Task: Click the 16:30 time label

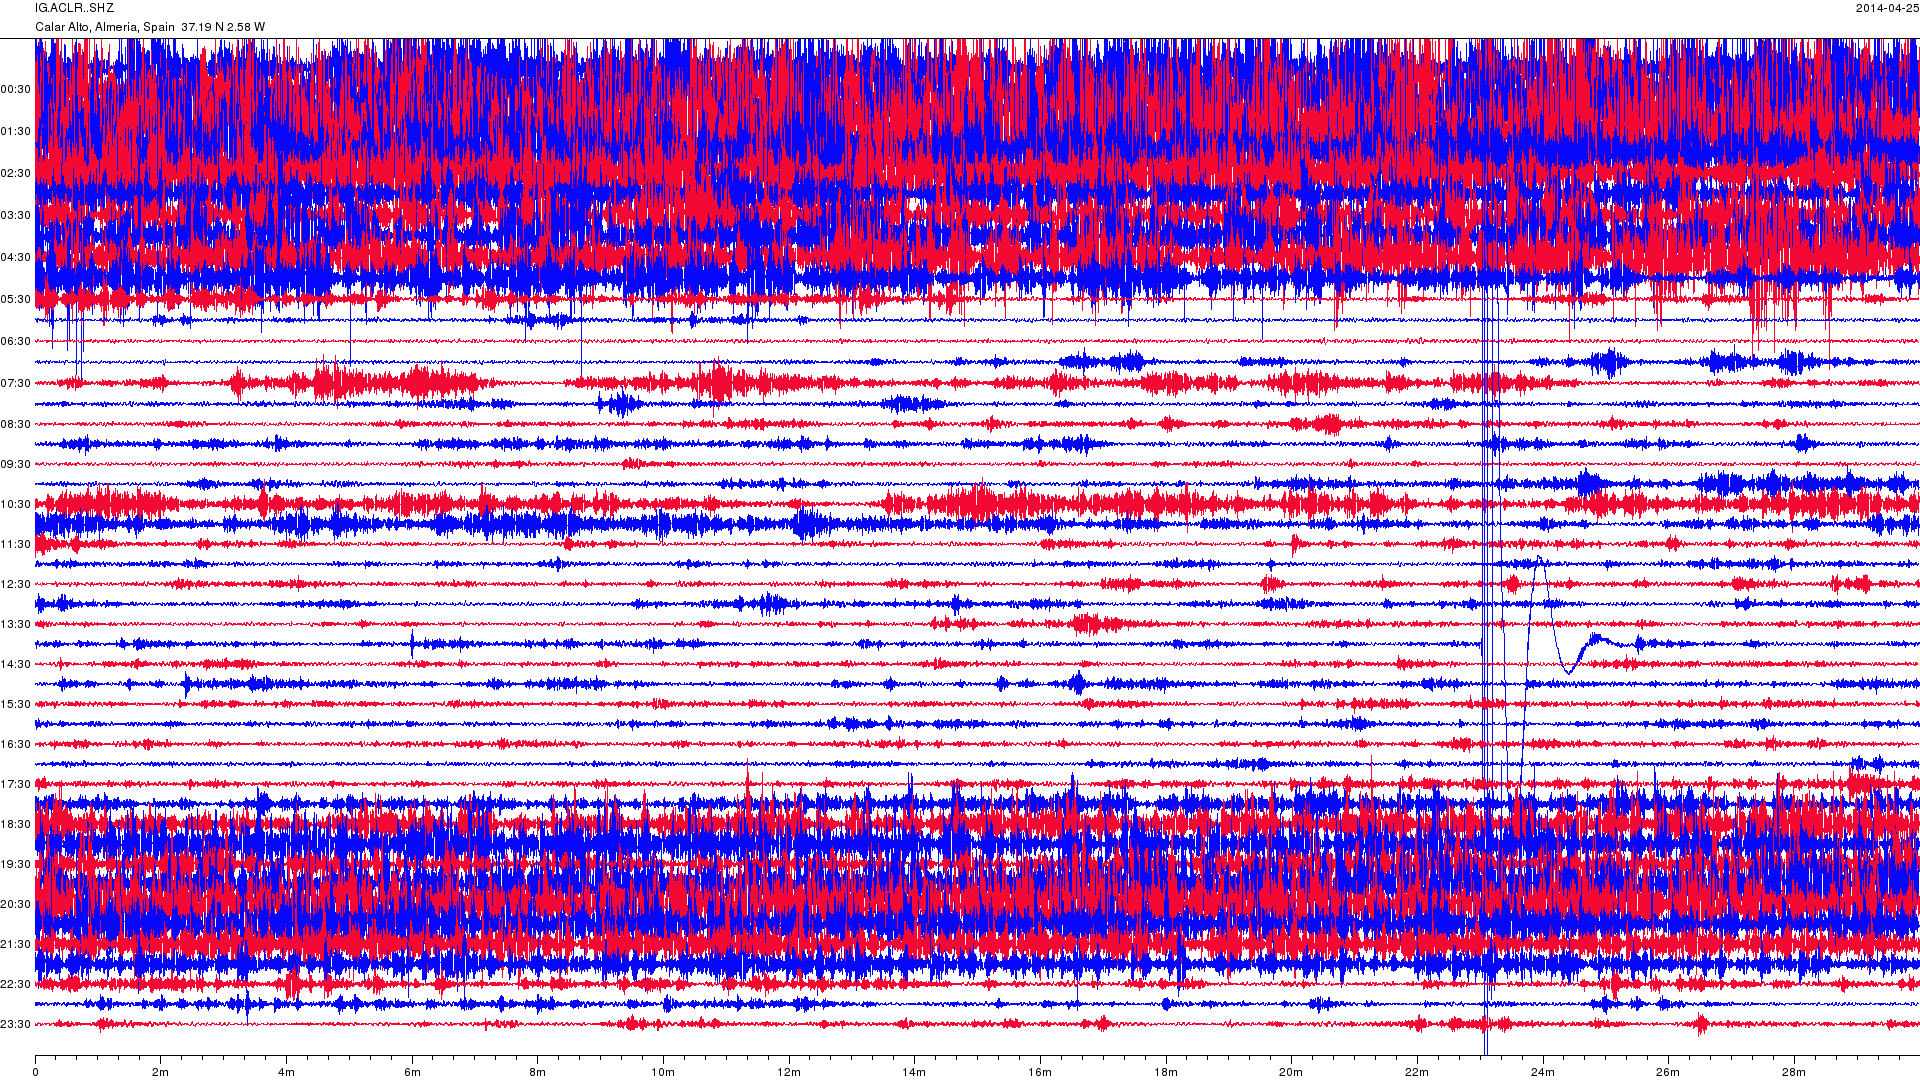Action: coord(15,745)
